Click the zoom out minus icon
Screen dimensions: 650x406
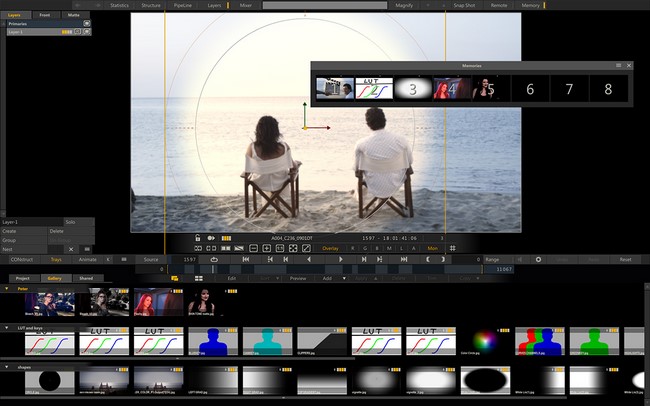point(253,248)
